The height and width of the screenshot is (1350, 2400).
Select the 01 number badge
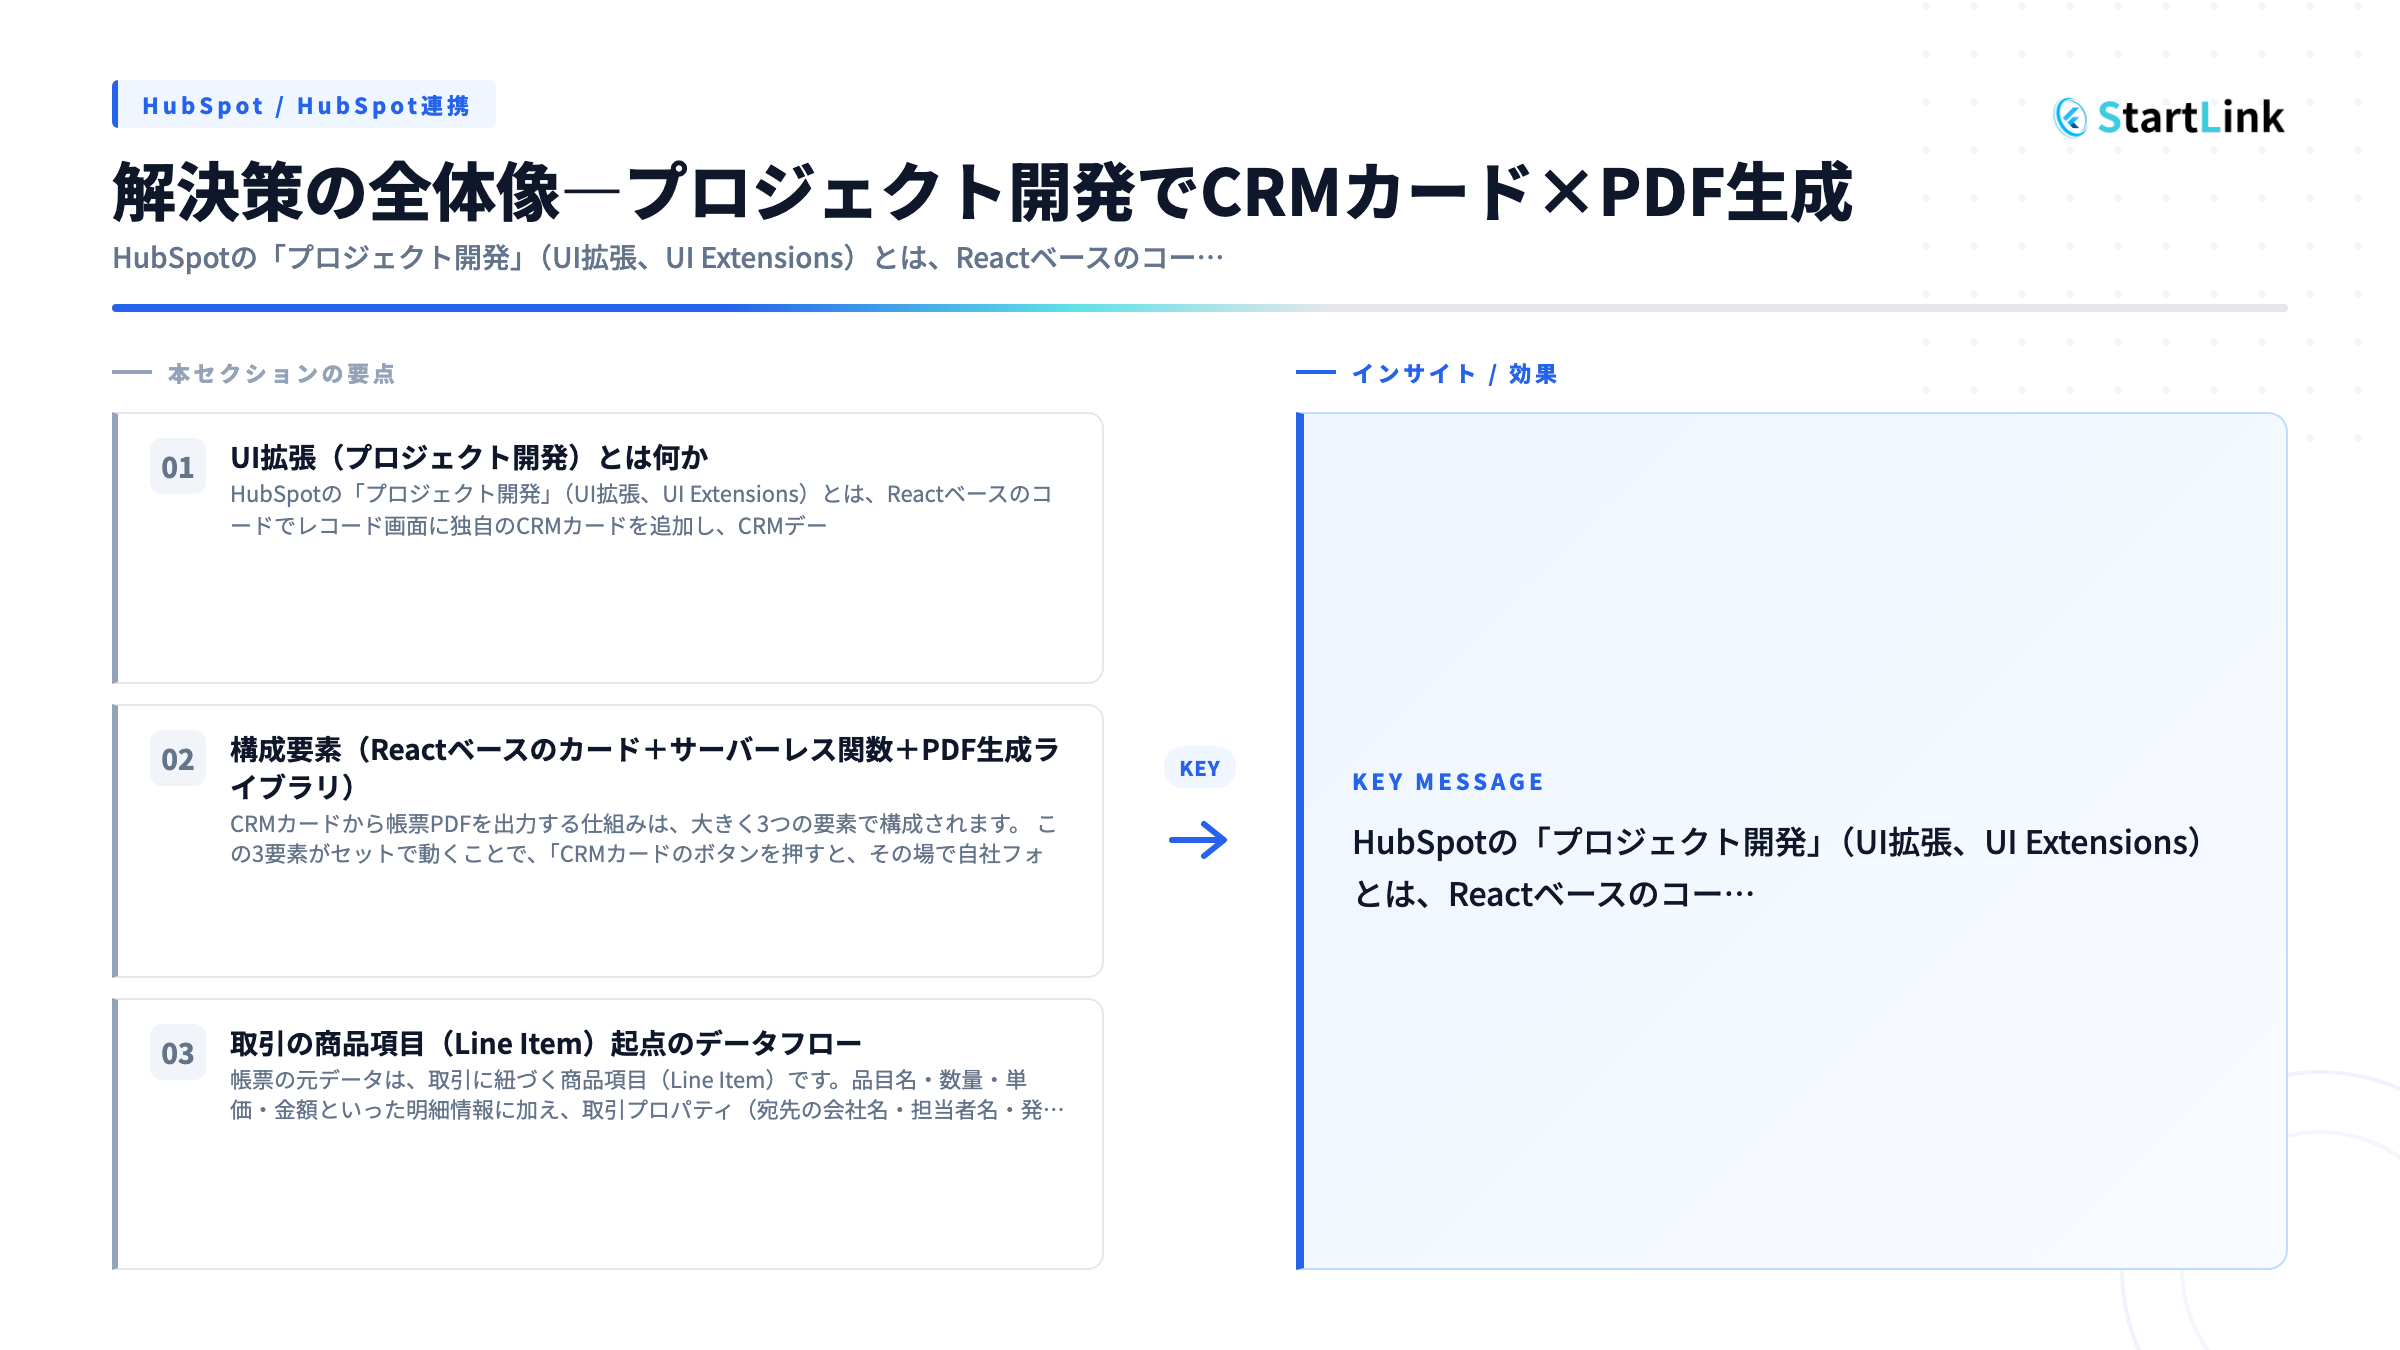tap(178, 467)
